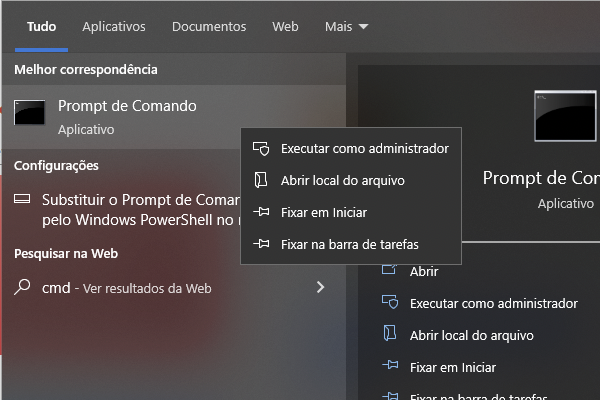Viewport: 600px width, 400px height.
Task: Click the shield icon in context menu
Action: (261, 149)
